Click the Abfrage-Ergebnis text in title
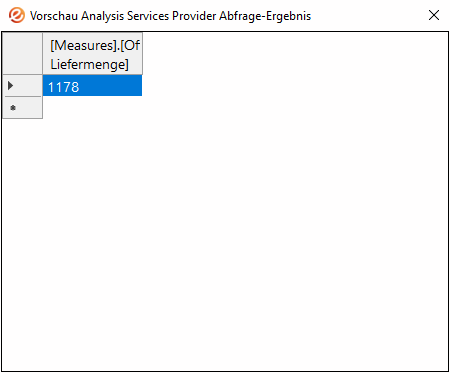 pos(265,16)
